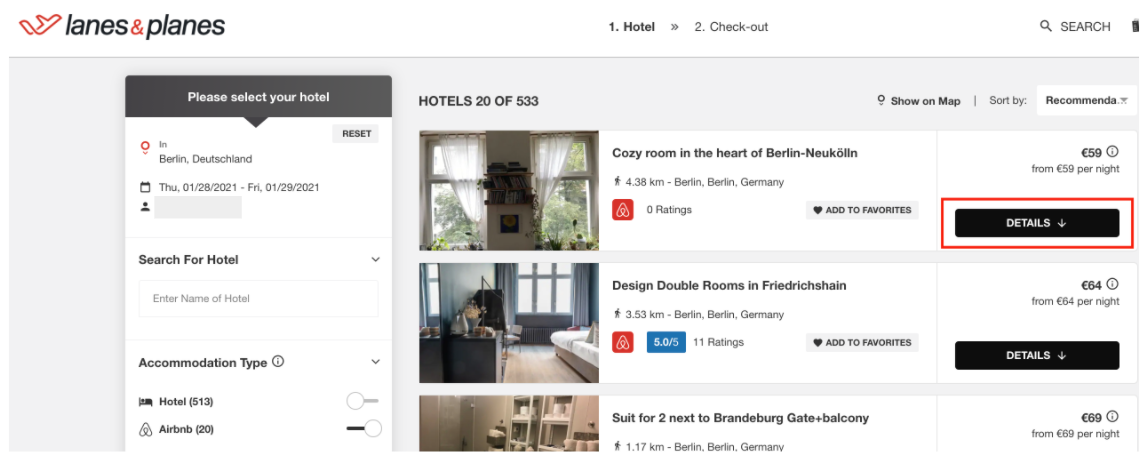Toggle the Airbnb (20) switch
Viewport: 1148px width, 460px height.
pyautogui.click(x=364, y=429)
